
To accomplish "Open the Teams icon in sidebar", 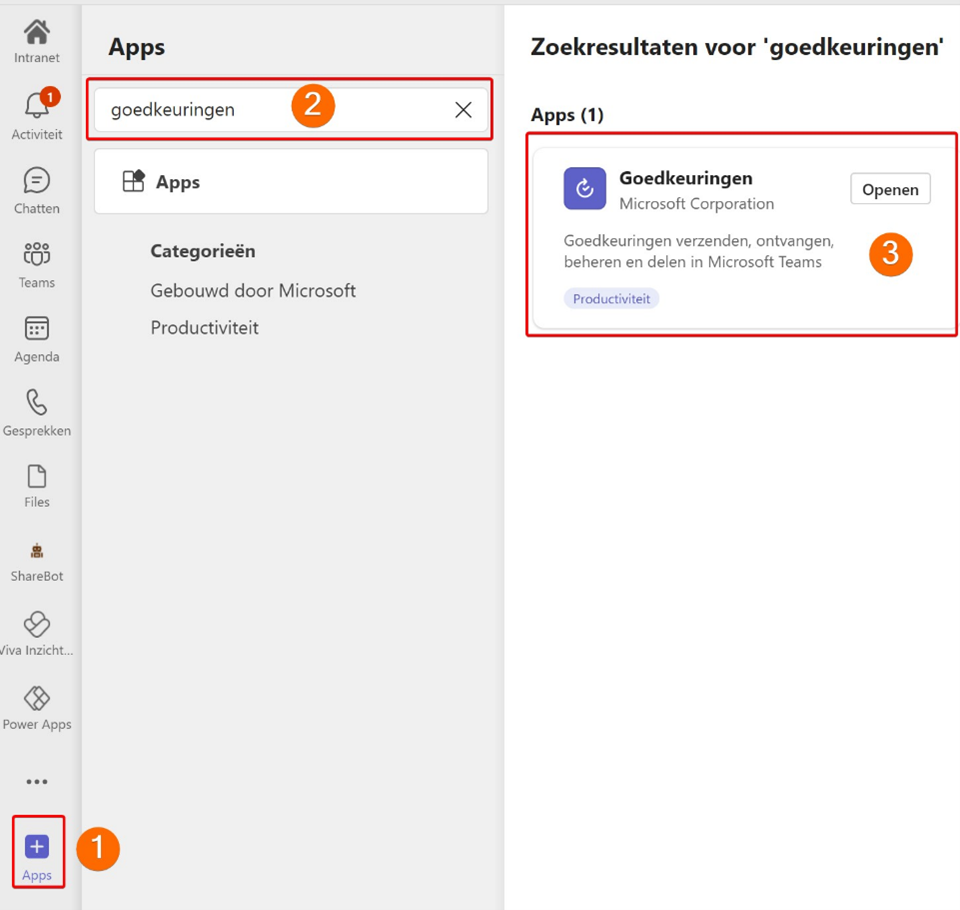I will coord(37,257).
